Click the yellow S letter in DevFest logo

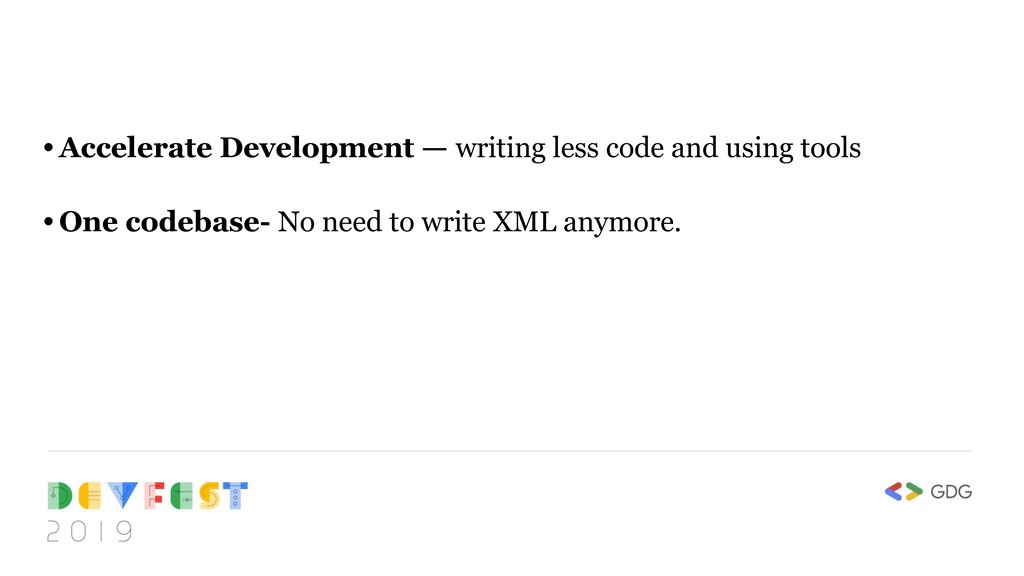(x=210, y=496)
